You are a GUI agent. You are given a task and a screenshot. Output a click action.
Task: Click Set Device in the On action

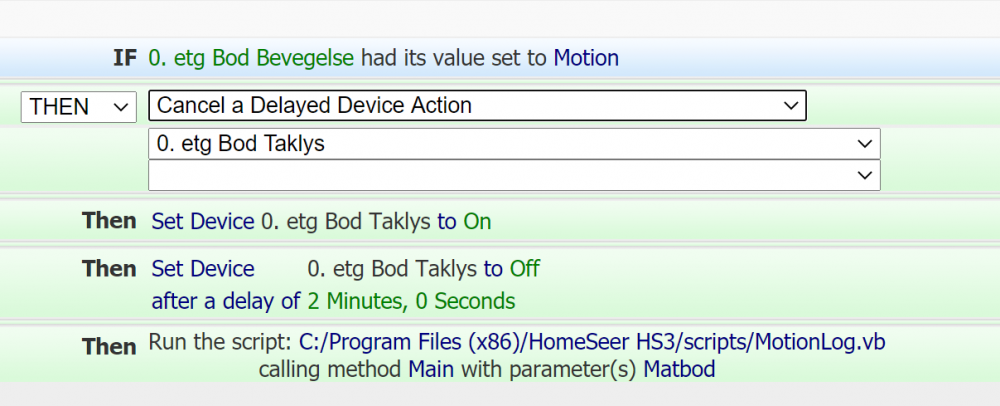[203, 221]
